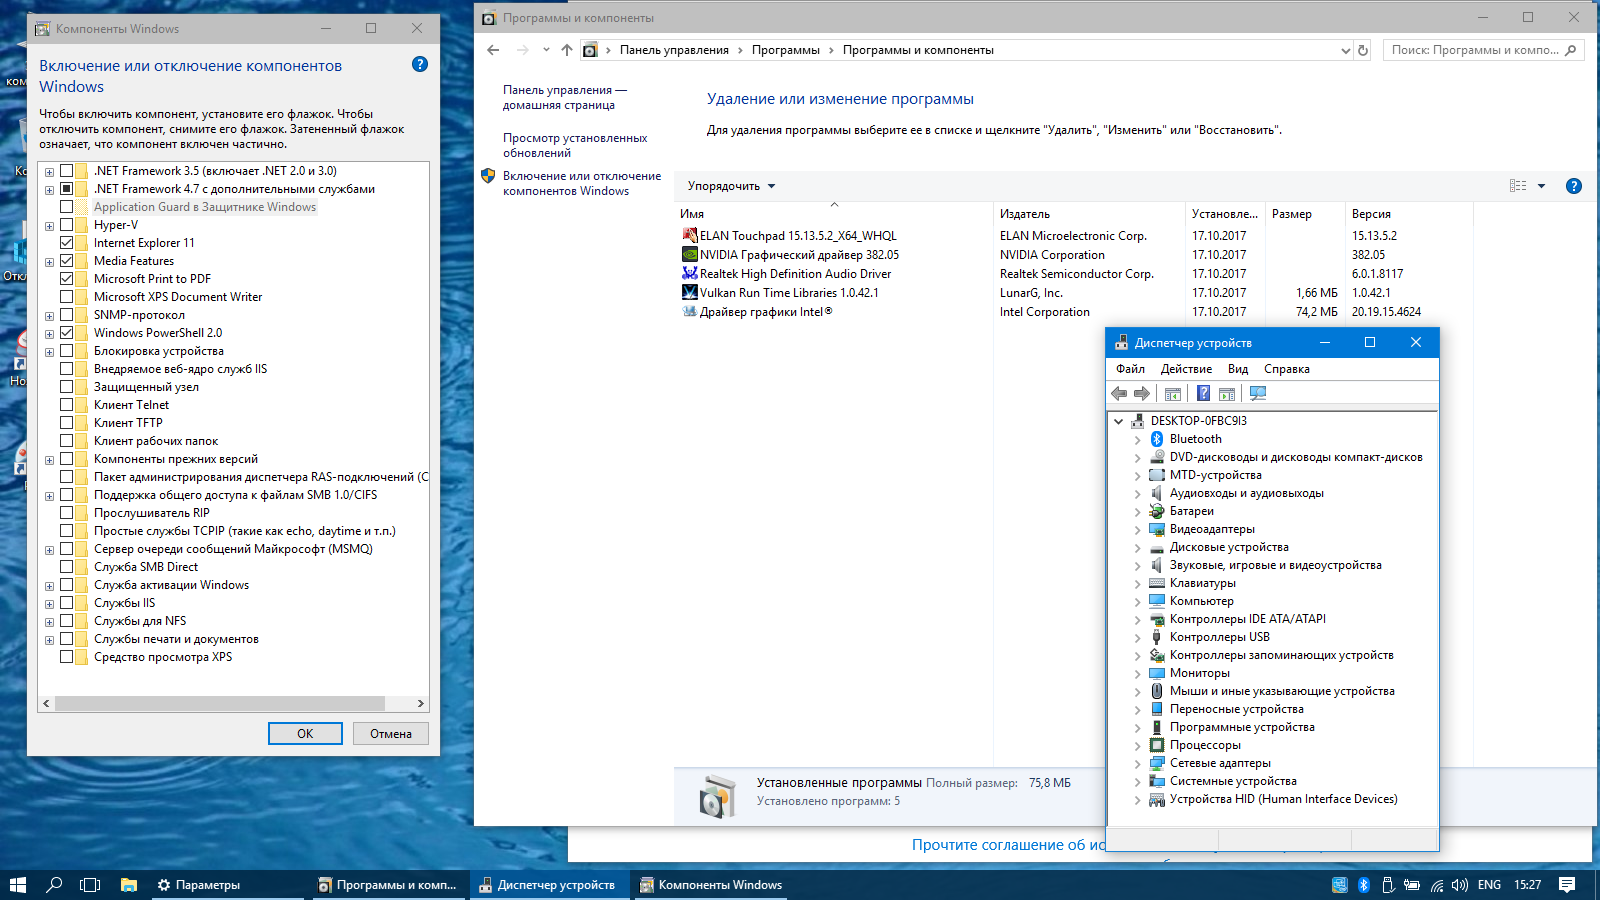Collapse the DESKTOP-0FBC9I3 root node

(x=1118, y=421)
